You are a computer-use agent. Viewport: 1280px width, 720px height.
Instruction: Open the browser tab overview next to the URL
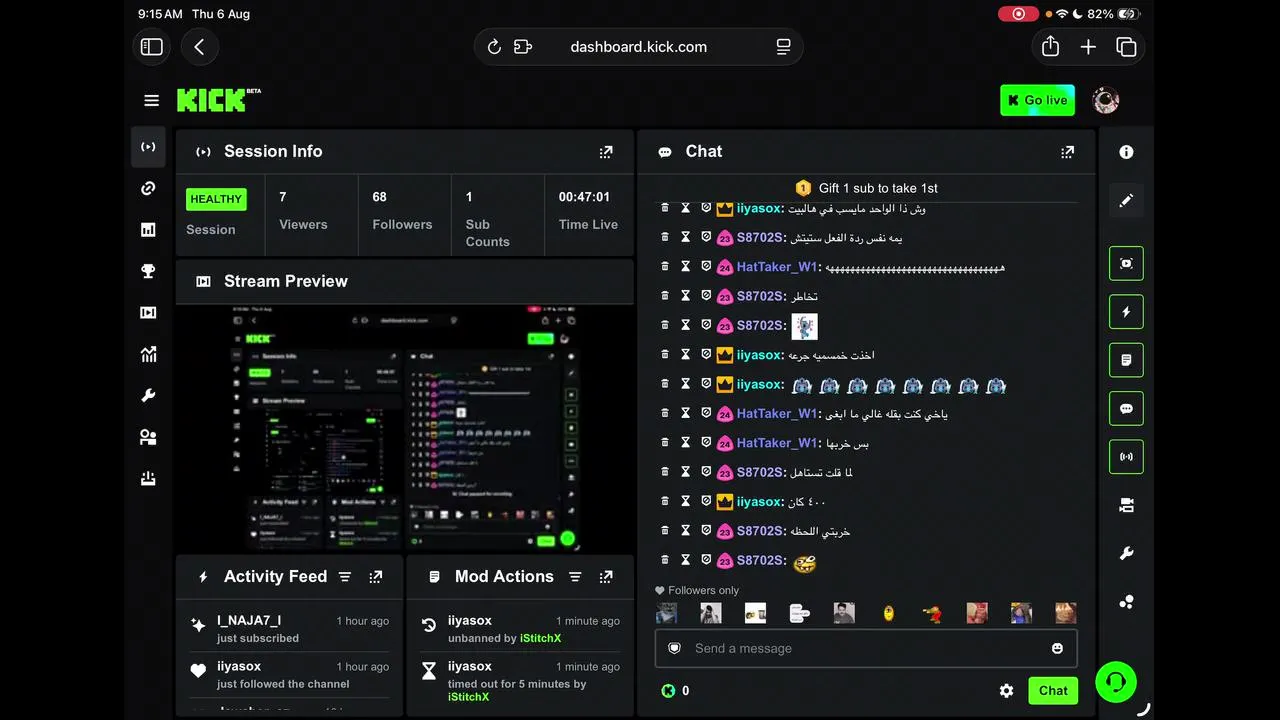click(x=783, y=47)
